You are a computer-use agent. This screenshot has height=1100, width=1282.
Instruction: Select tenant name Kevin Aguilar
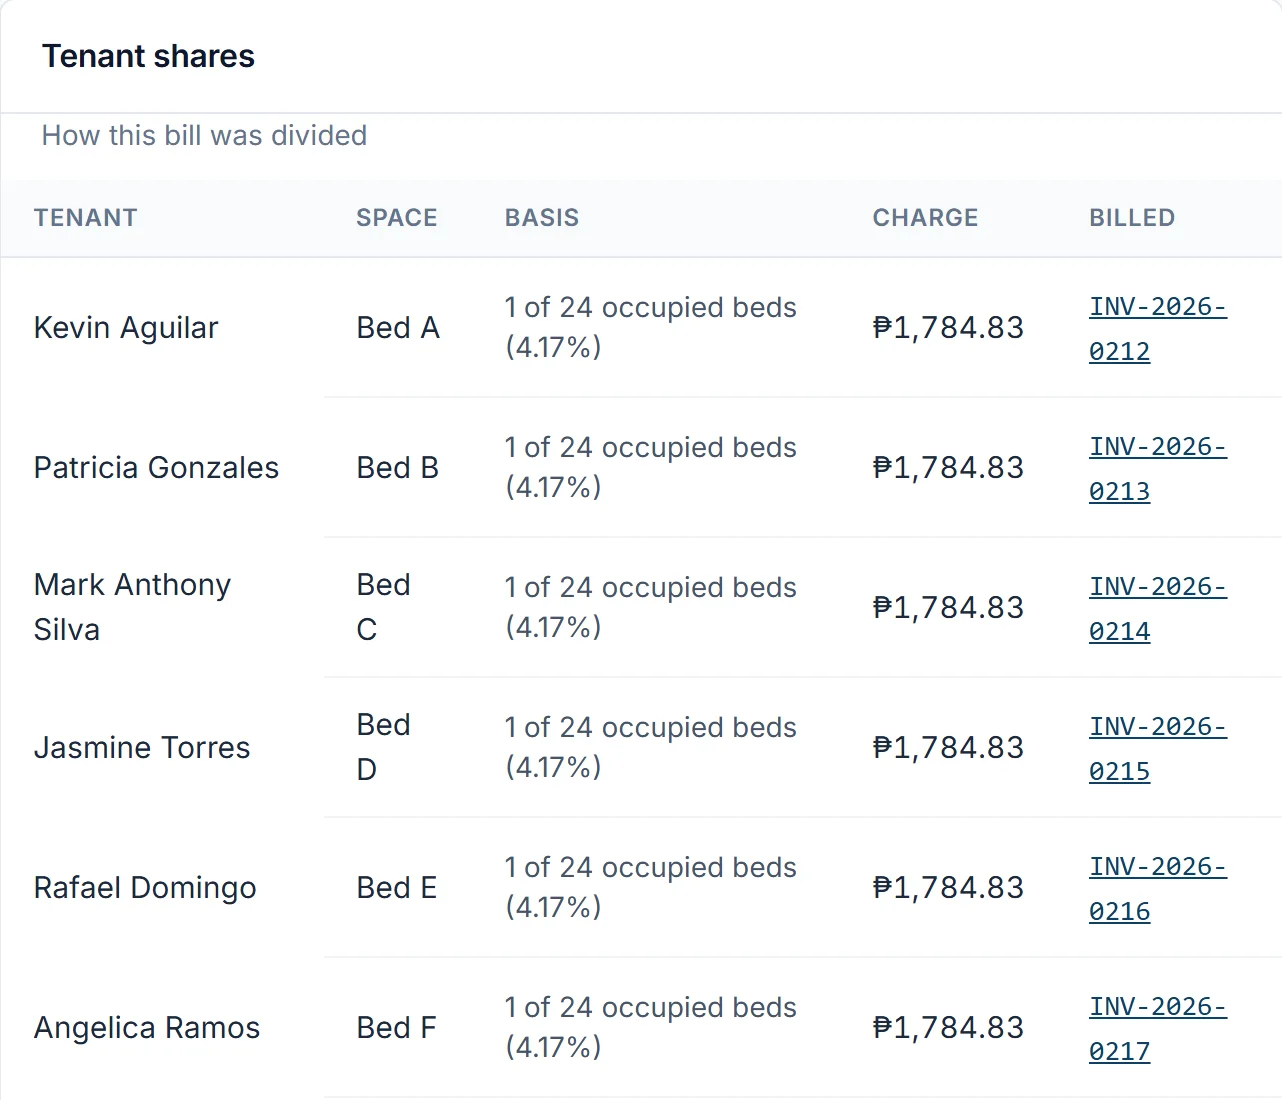click(x=126, y=328)
